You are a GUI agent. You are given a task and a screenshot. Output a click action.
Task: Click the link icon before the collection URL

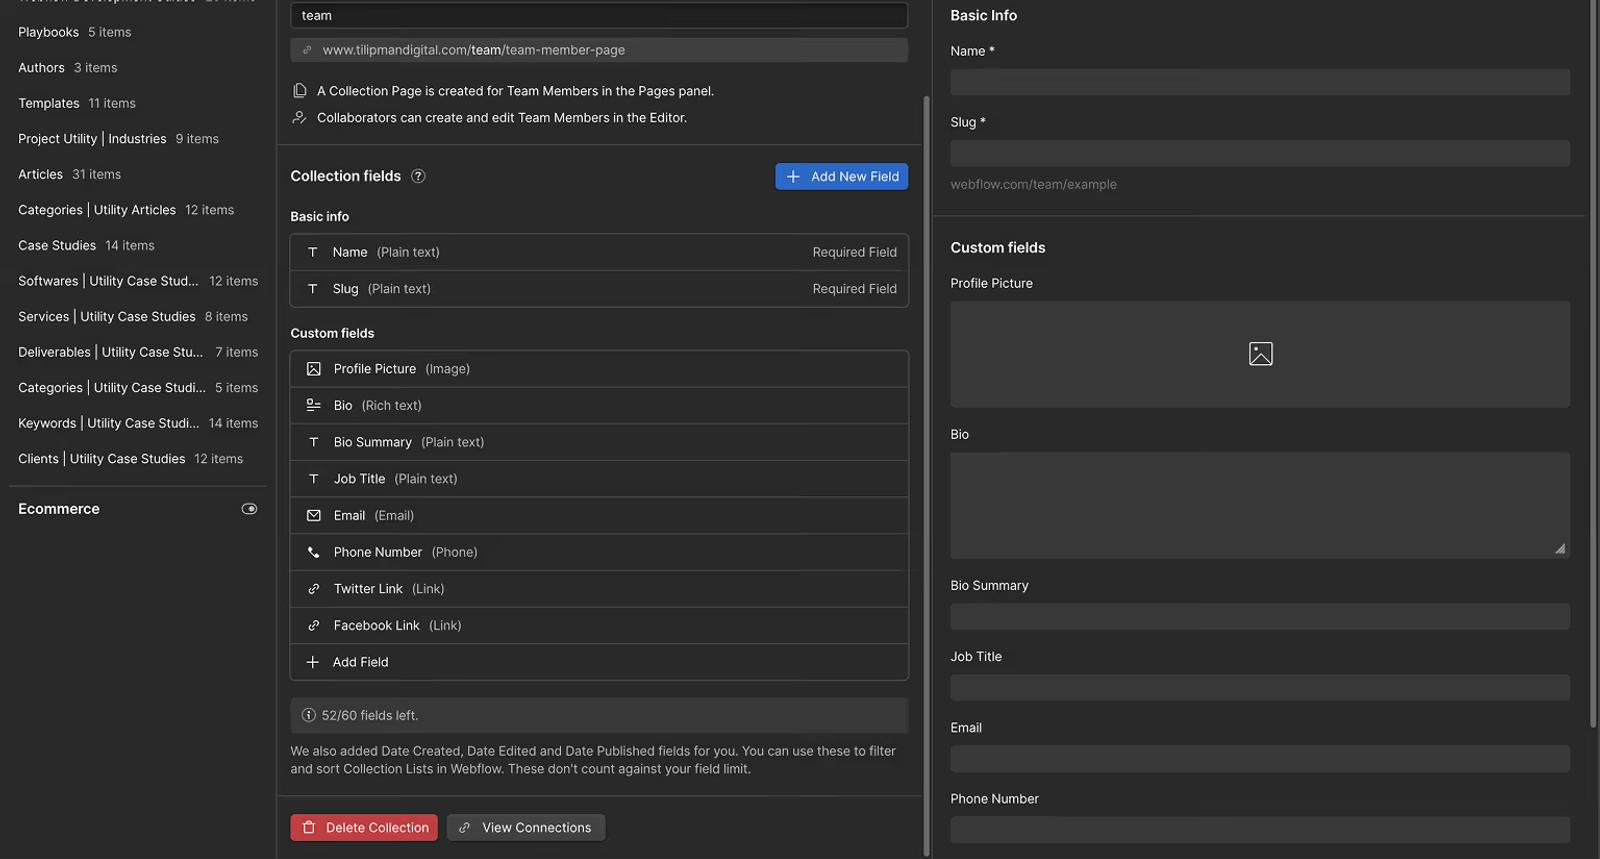tap(307, 50)
